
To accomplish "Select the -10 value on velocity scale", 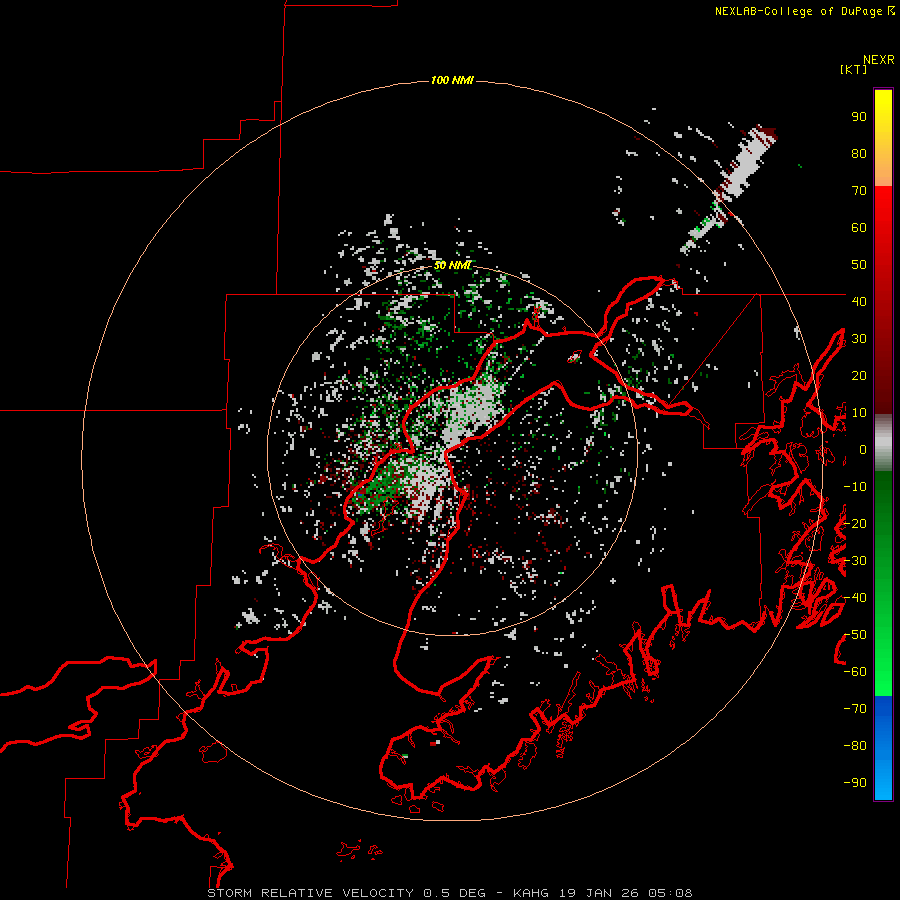I will tap(855, 487).
